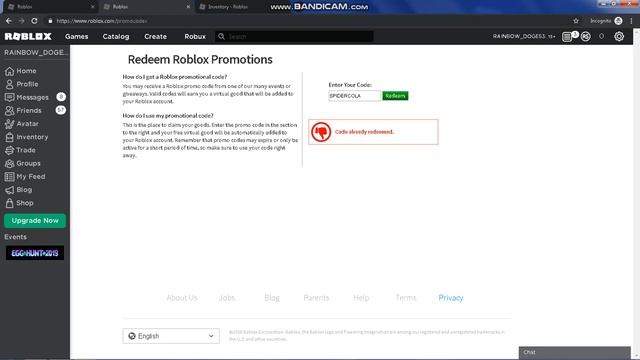This screenshot has width=640, height=360.
Task: Click the search magnifier icon
Action: click(x=221, y=36)
